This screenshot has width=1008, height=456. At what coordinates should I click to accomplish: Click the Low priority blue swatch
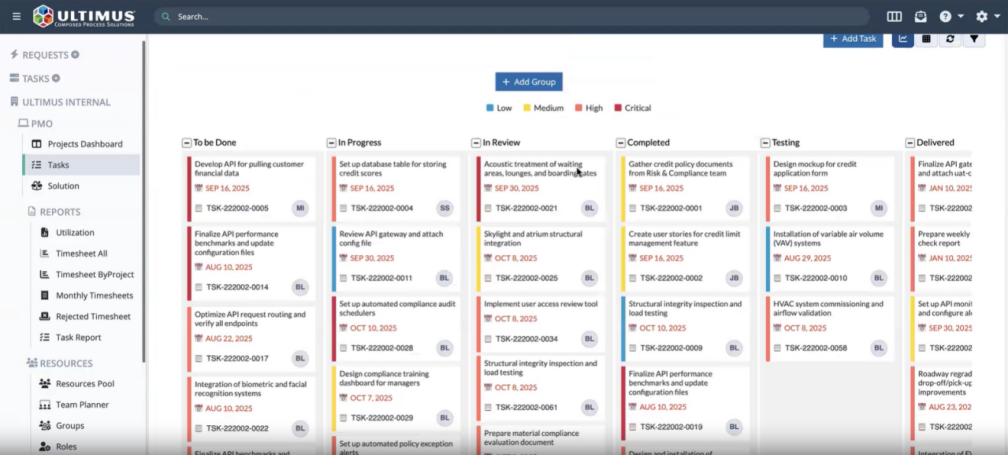tap(490, 108)
